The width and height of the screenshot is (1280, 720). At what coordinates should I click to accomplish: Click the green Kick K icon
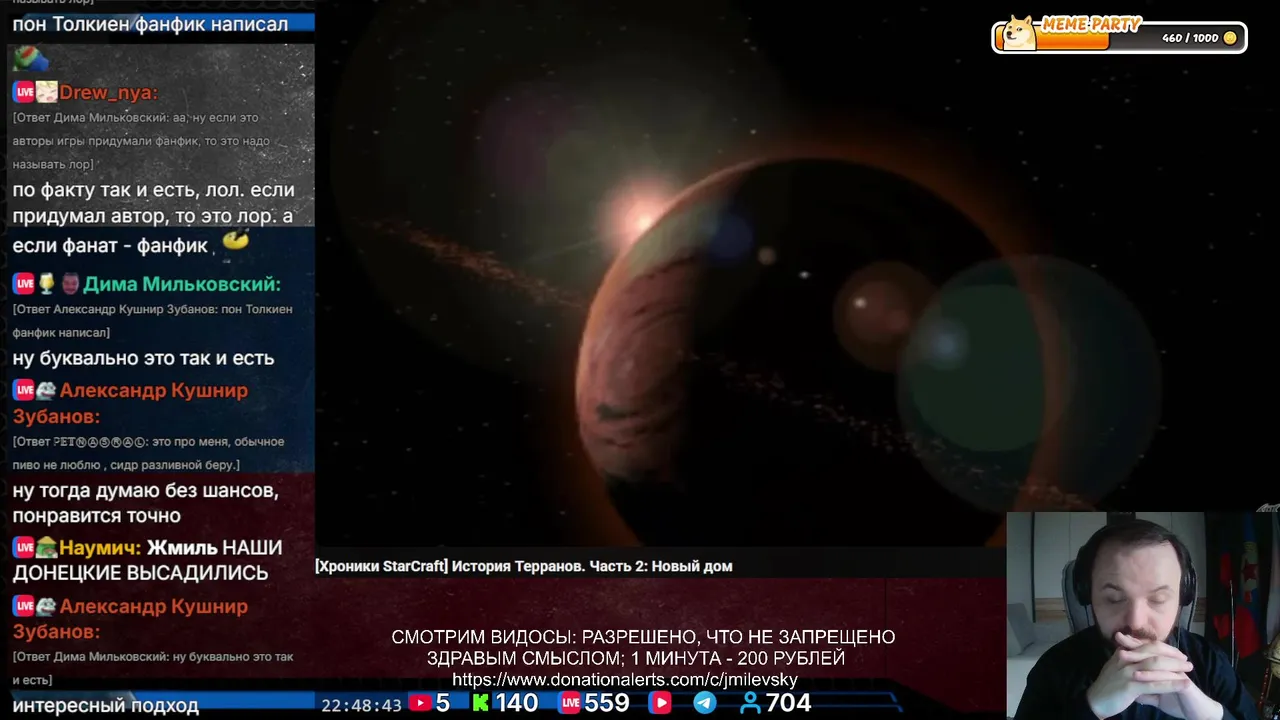coord(481,703)
